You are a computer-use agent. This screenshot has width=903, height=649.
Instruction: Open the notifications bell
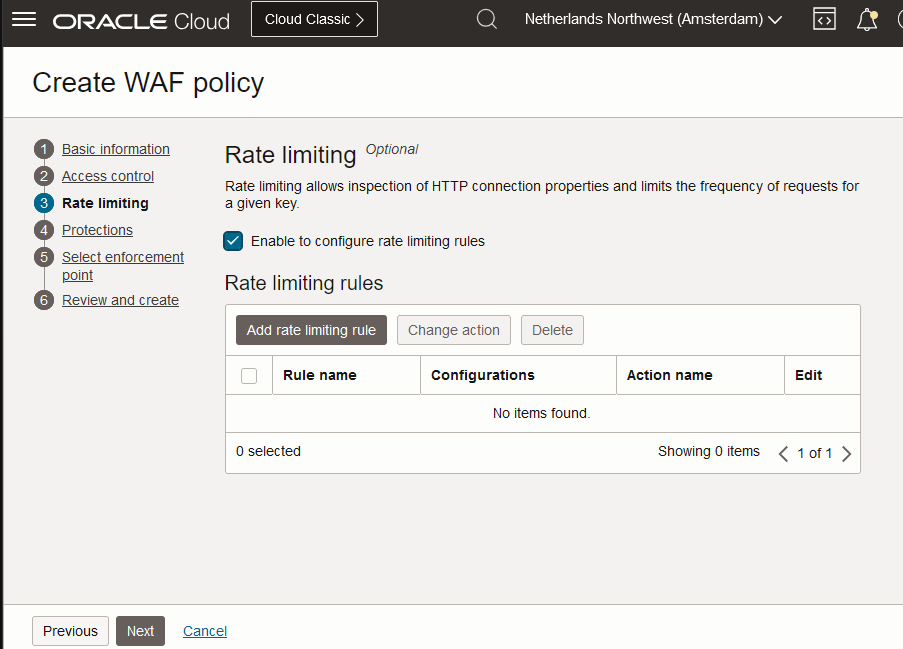[x=867, y=20]
